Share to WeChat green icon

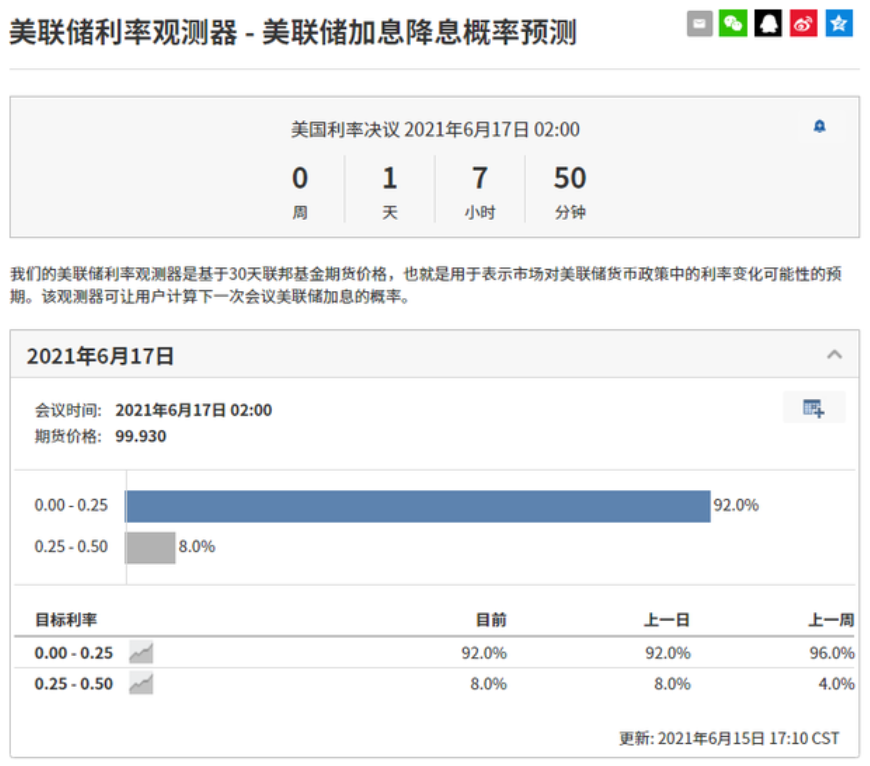point(733,23)
